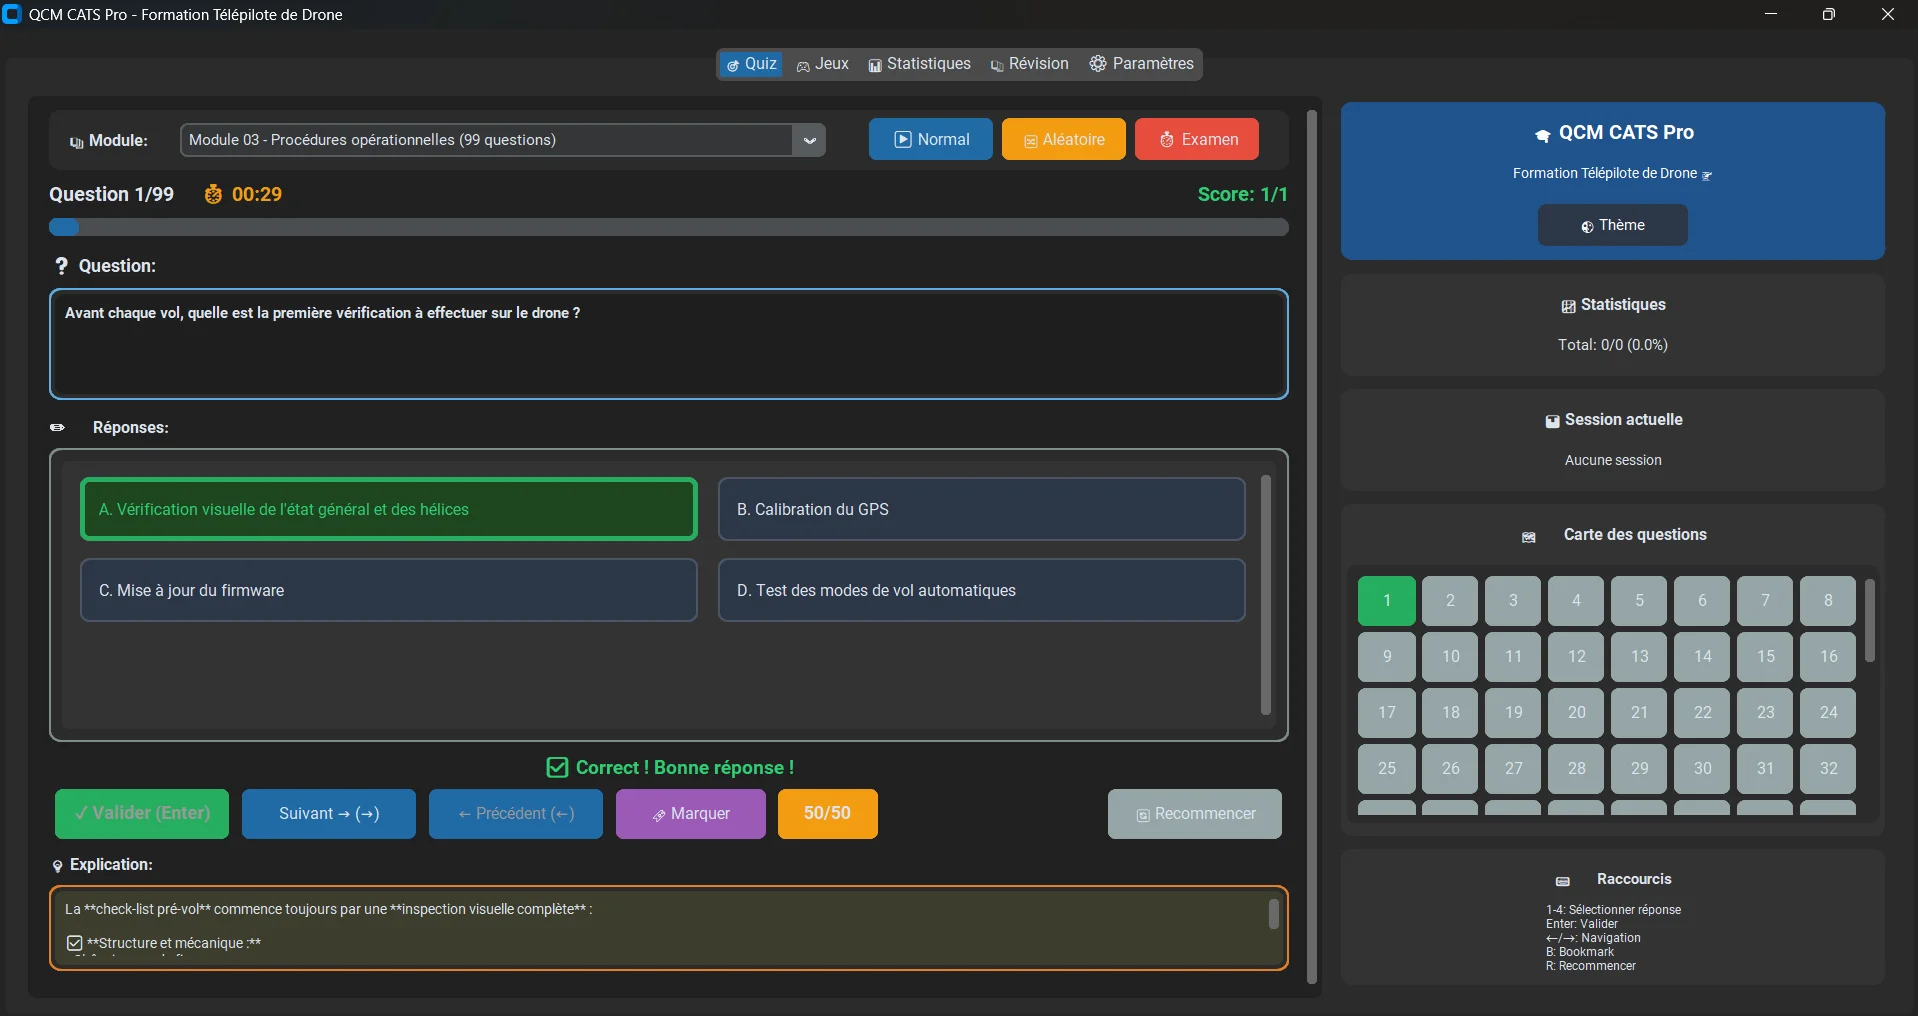This screenshot has width=1918, height=1016.
Task: Expand the Module dropdown arrow
Action: [x=809, y=140]
